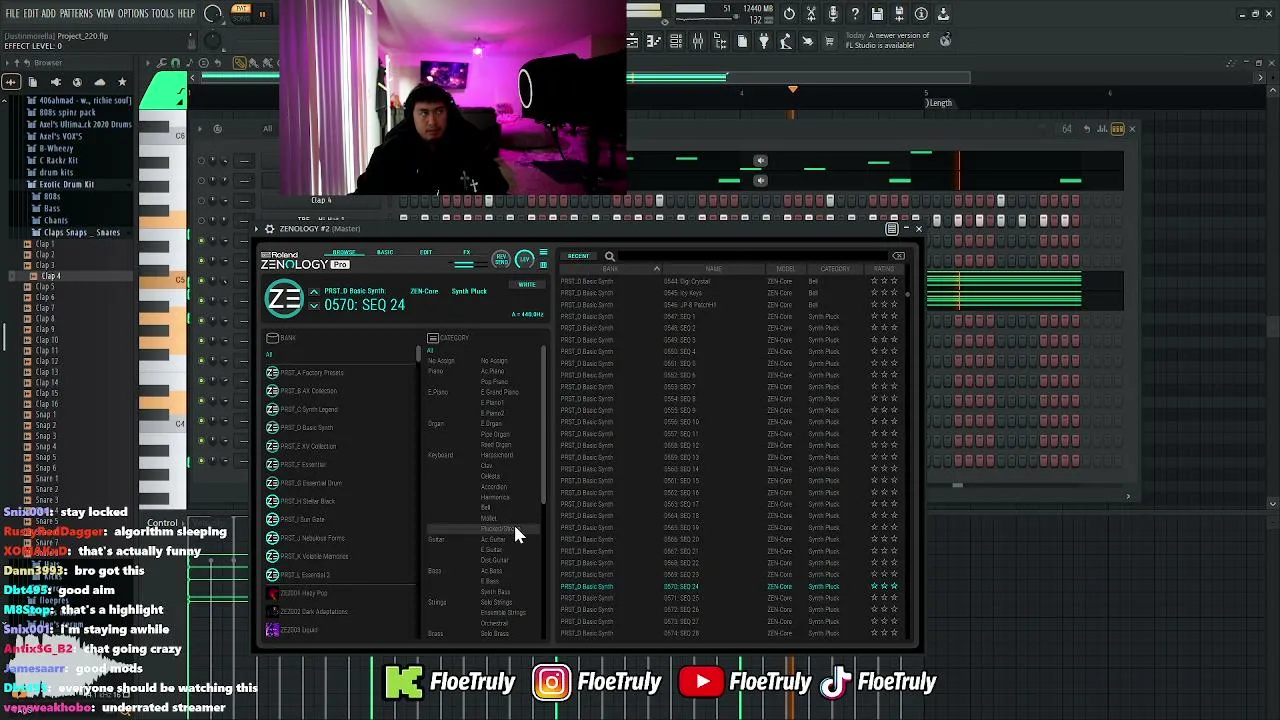Image resolution: width=1280 pixels, height=720 pixels.
Task: Rate preset 0570: SEQ 24 with stars
Action: [x=884, y=586]
